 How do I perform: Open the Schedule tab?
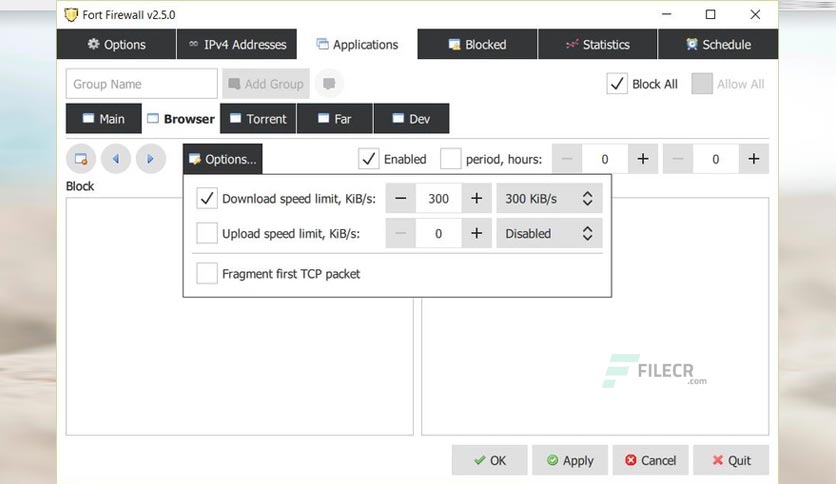pyautogui.click(x=718, y=44)
